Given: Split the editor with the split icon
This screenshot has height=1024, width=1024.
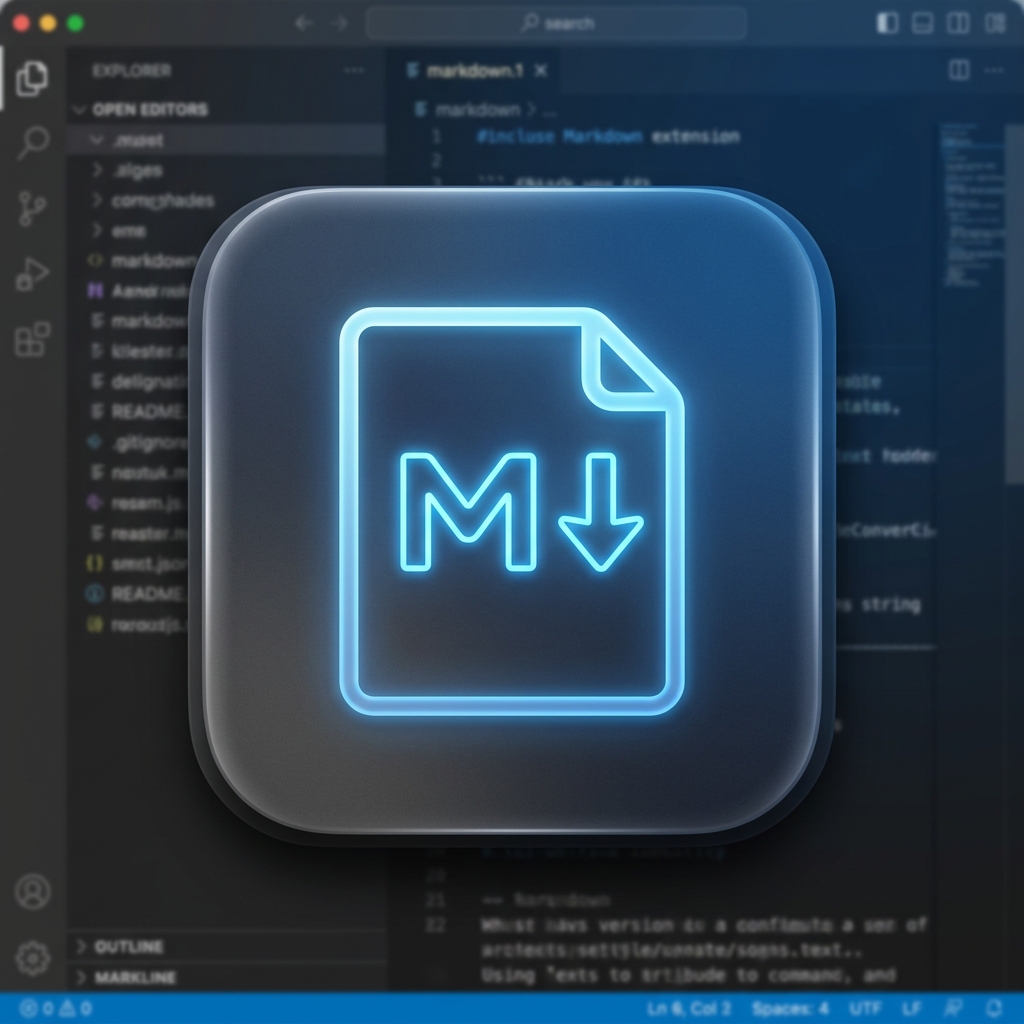Looking at the screenshot, I should click(x=959, y=70).
